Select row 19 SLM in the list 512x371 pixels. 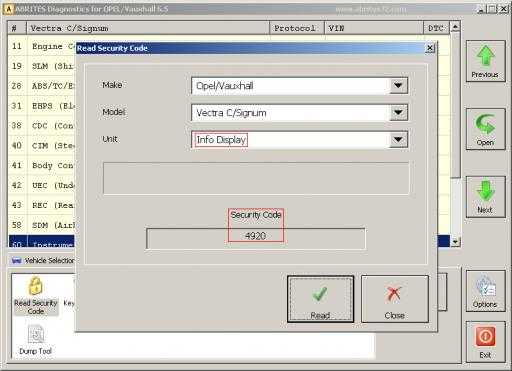pyautogui.click(x=42, y=66)
